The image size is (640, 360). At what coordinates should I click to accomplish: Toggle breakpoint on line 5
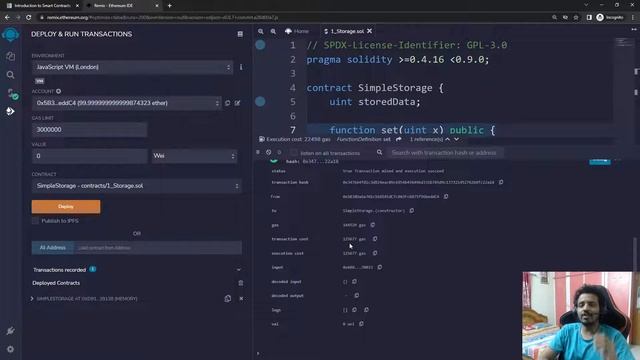point(260,102)
